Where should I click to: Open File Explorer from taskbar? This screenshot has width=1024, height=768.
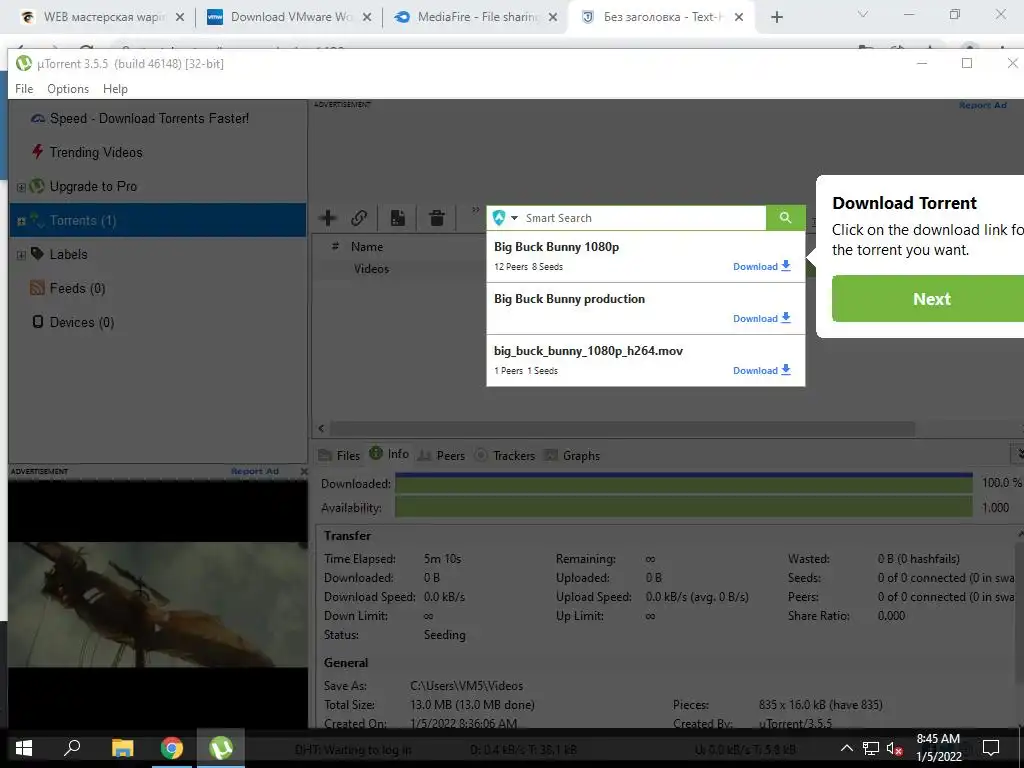click(122, 748)
